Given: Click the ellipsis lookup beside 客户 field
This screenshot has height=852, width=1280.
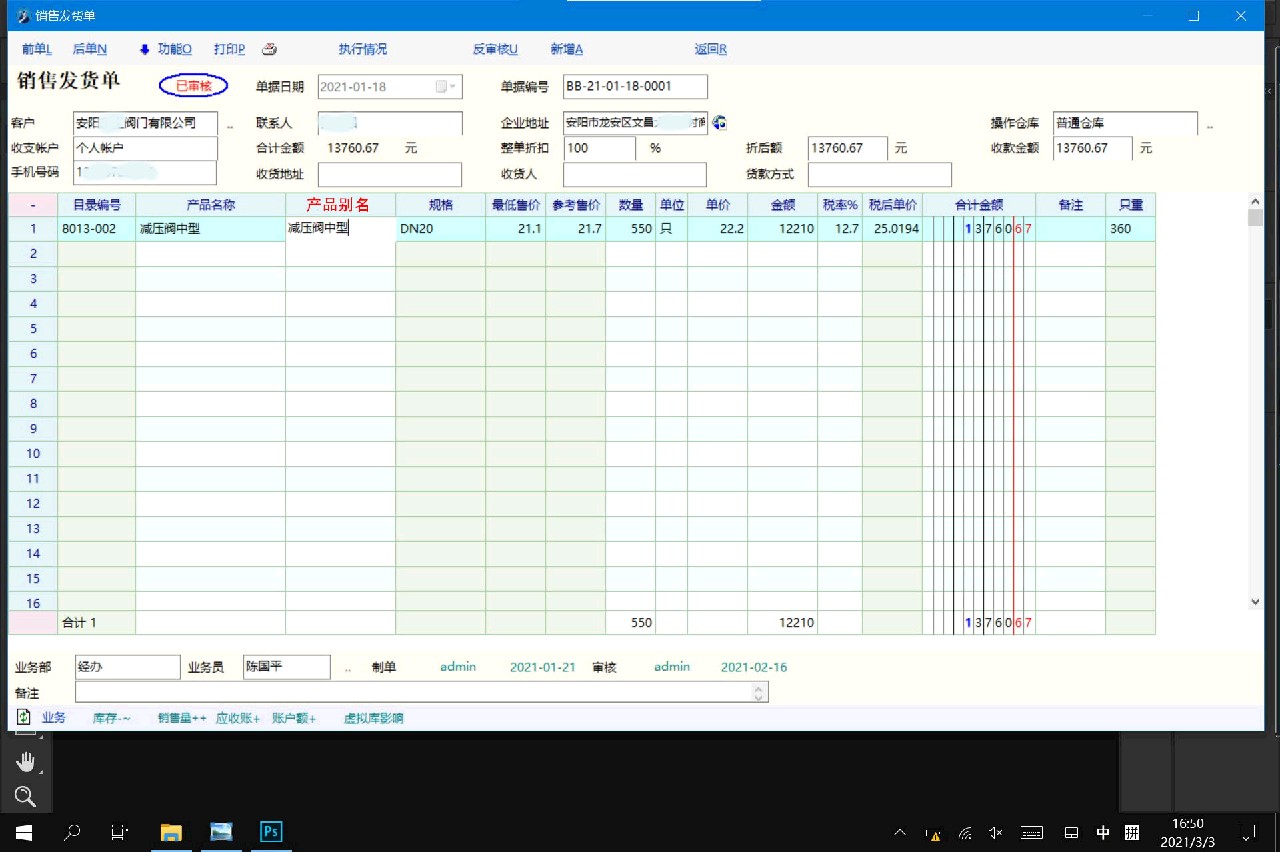Looking at the screenshot, I should 230,125.
